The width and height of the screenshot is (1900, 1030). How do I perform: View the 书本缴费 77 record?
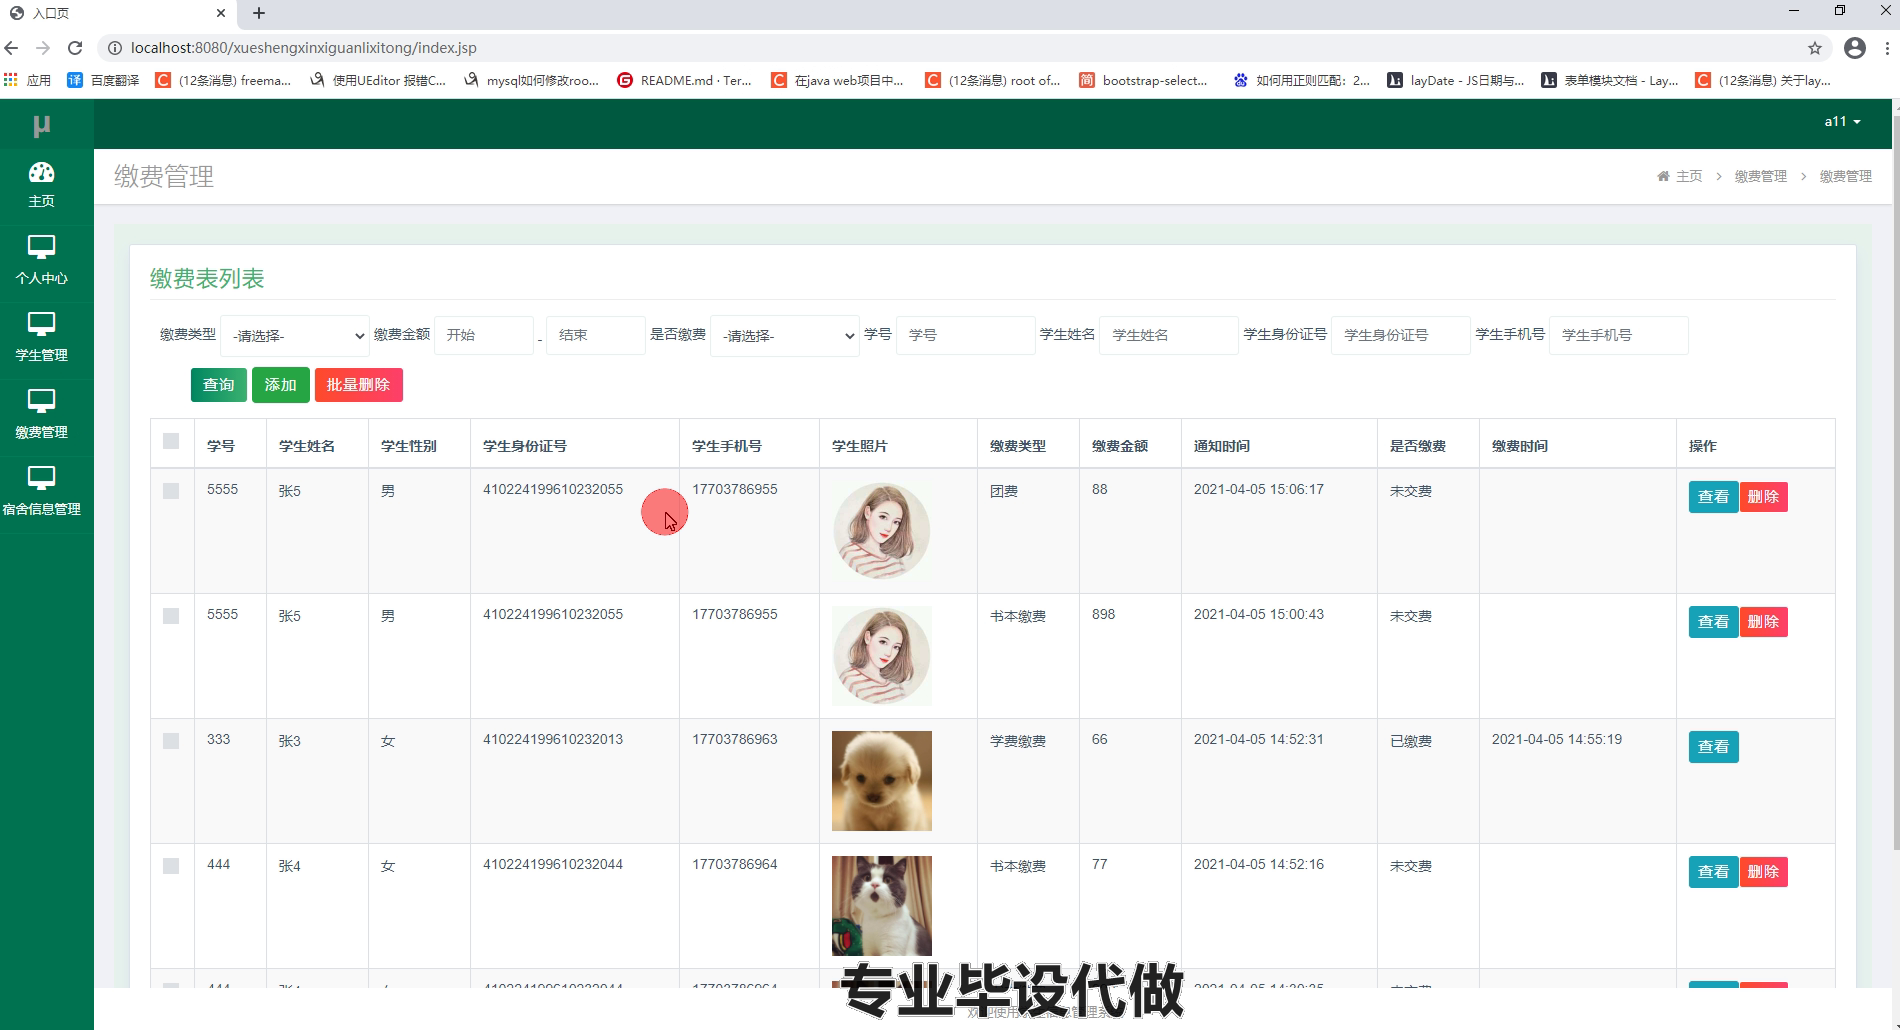[x=1713, y=872]
